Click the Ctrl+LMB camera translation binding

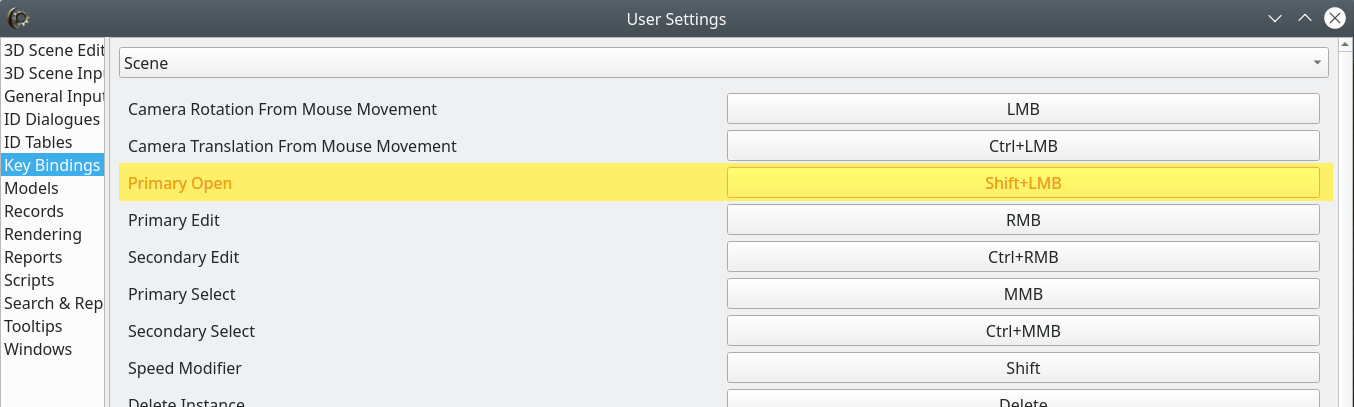tap(1023, 146)
